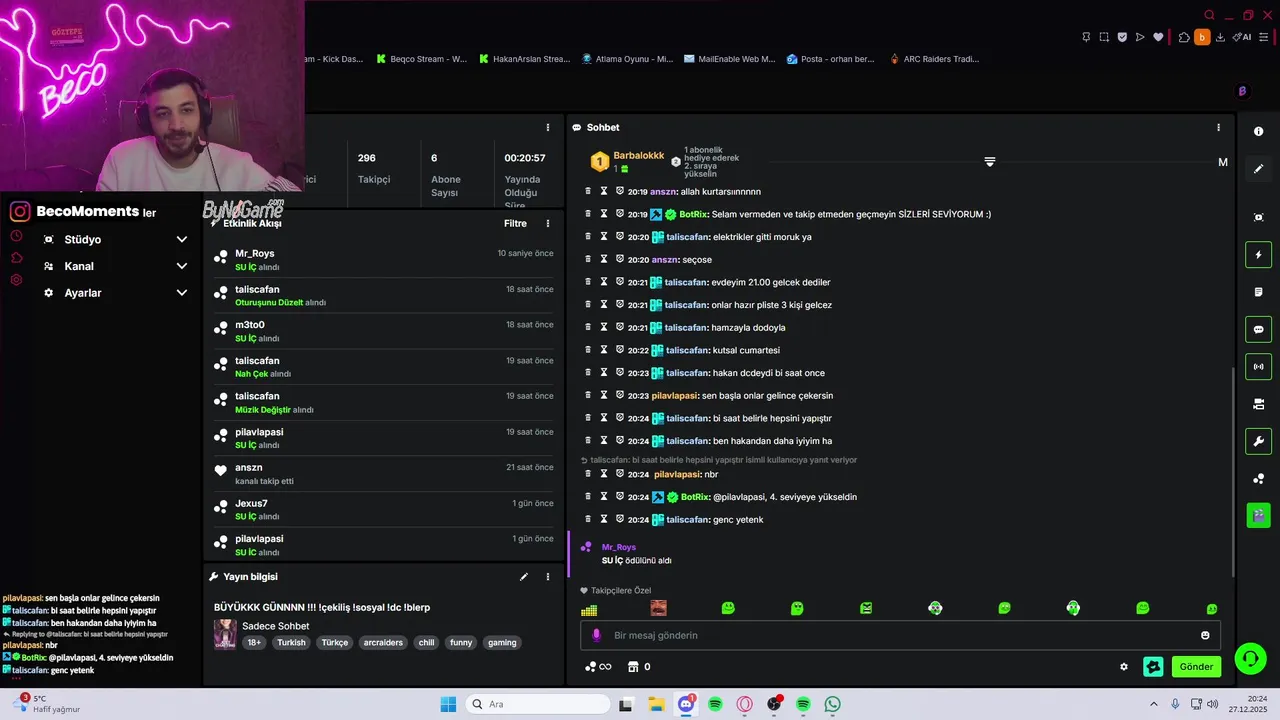Switch to HakanArslan Strea... tab
Screen dimensions: 1280x720
pyautogui.click(x=523, y=59)
